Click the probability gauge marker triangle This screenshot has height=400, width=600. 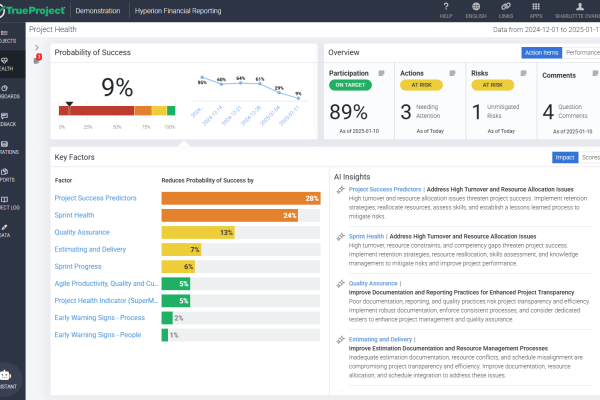[x=69, y=104]
